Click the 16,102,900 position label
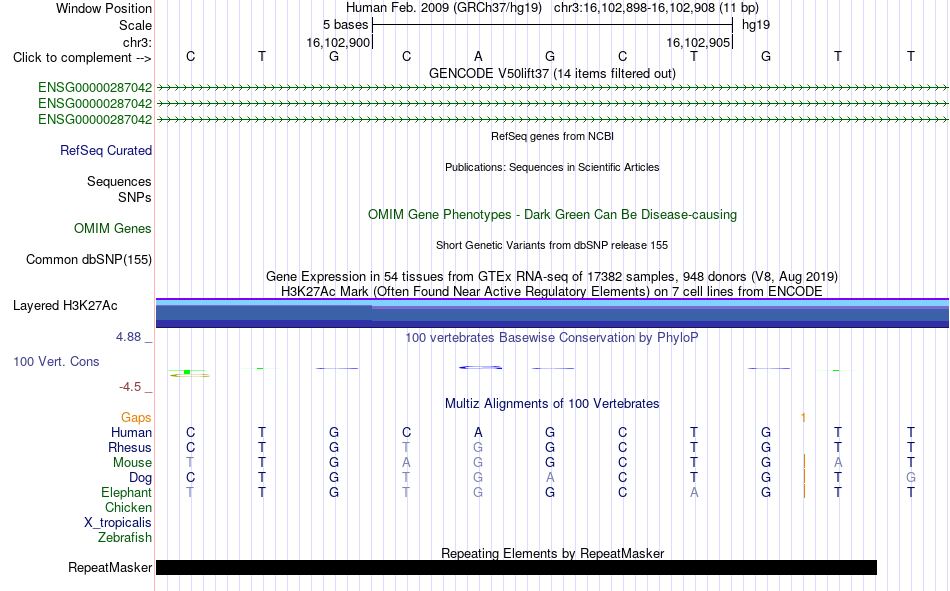 (338, 42)
